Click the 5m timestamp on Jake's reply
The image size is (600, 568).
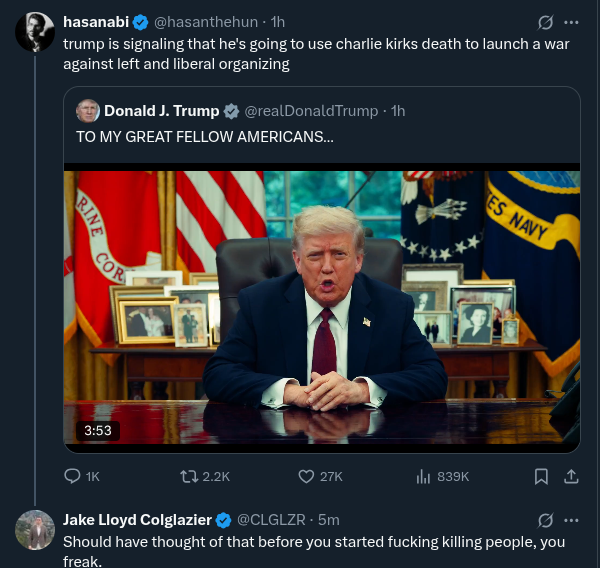click(x=329, y=520)
